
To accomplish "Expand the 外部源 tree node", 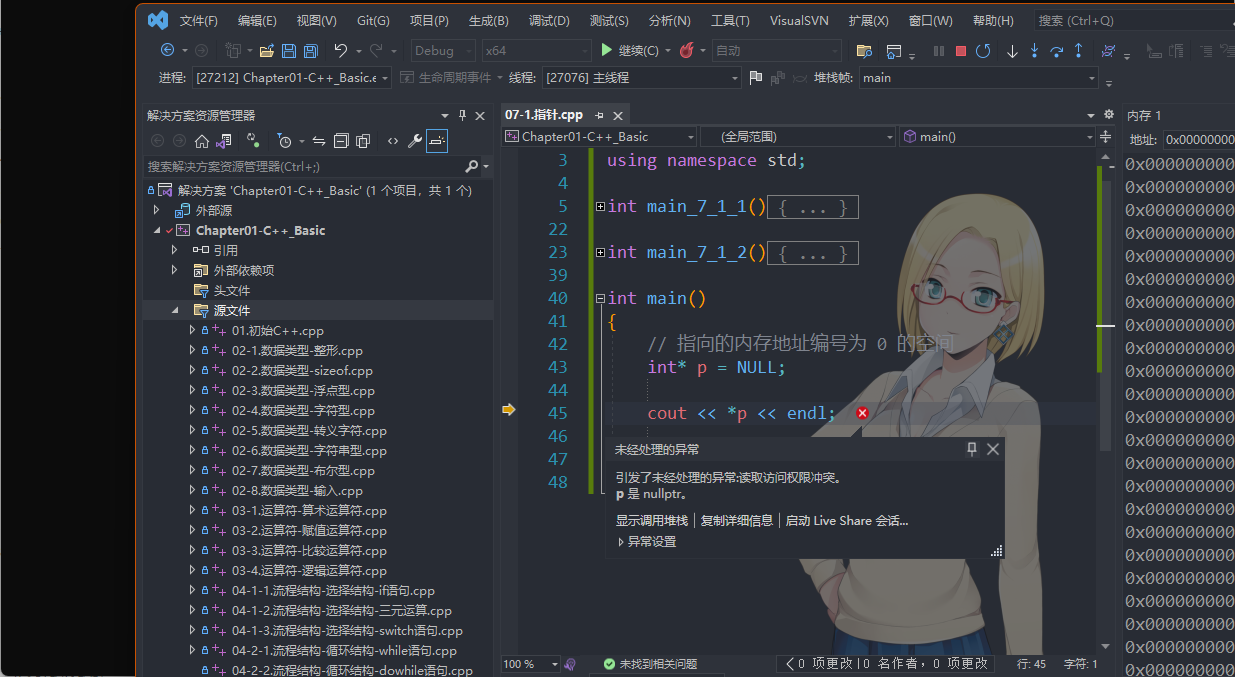I will point(156,210).
